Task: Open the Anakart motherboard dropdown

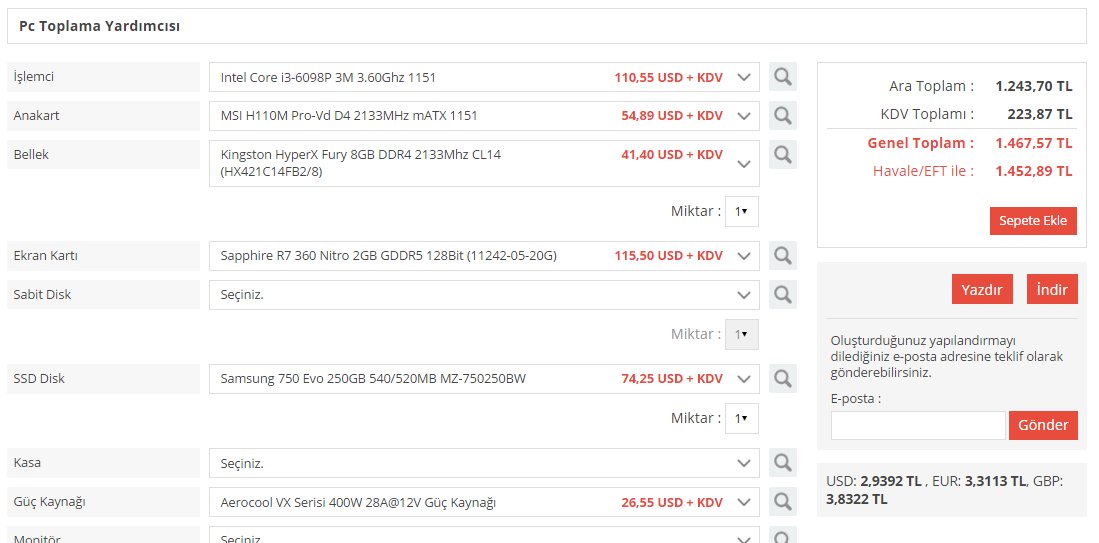Action: tap(484, 116)
